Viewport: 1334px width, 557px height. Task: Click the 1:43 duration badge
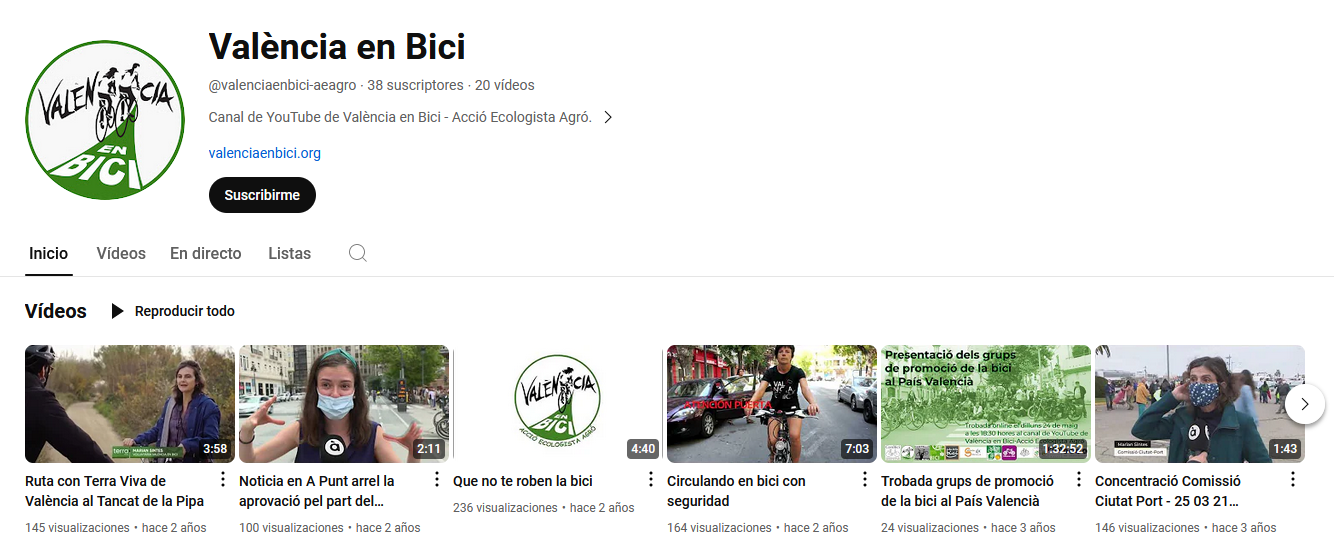pyautogui.click(x=1285, y=449)
